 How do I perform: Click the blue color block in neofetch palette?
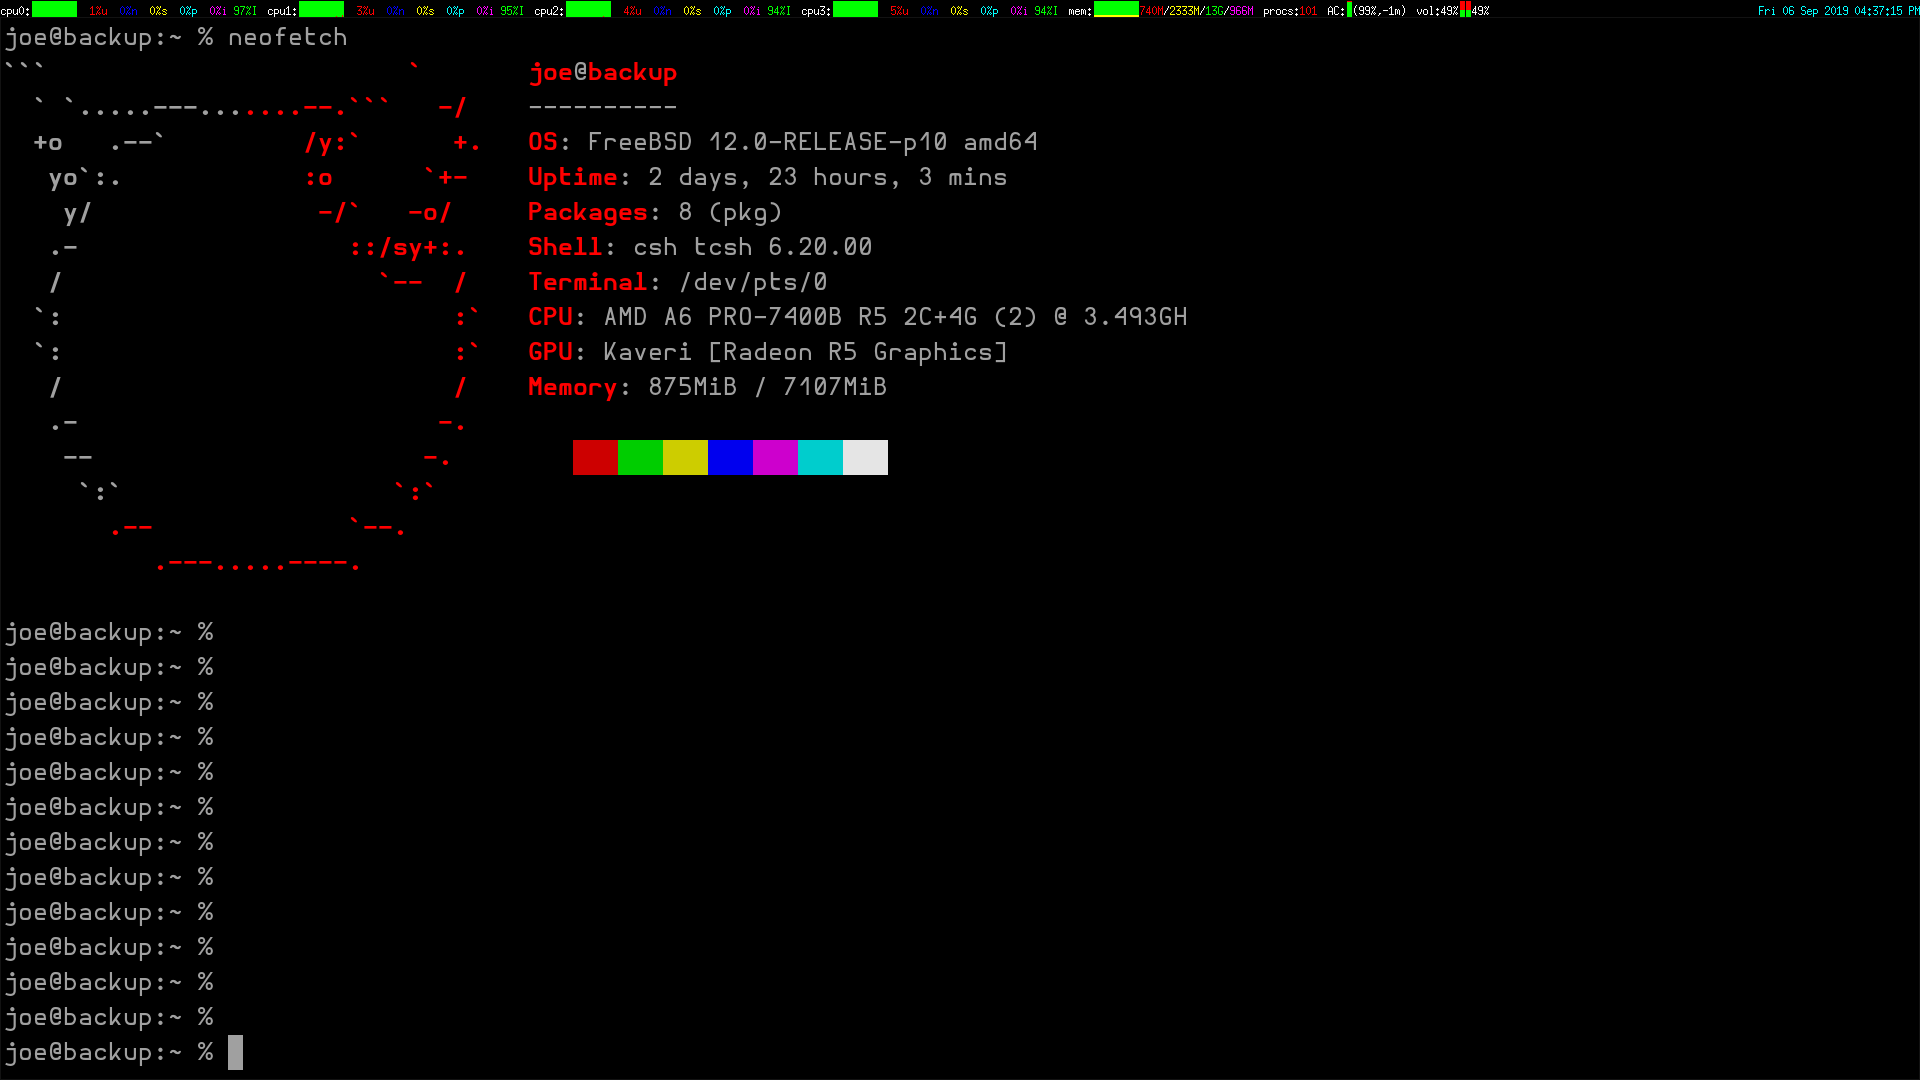730,457
